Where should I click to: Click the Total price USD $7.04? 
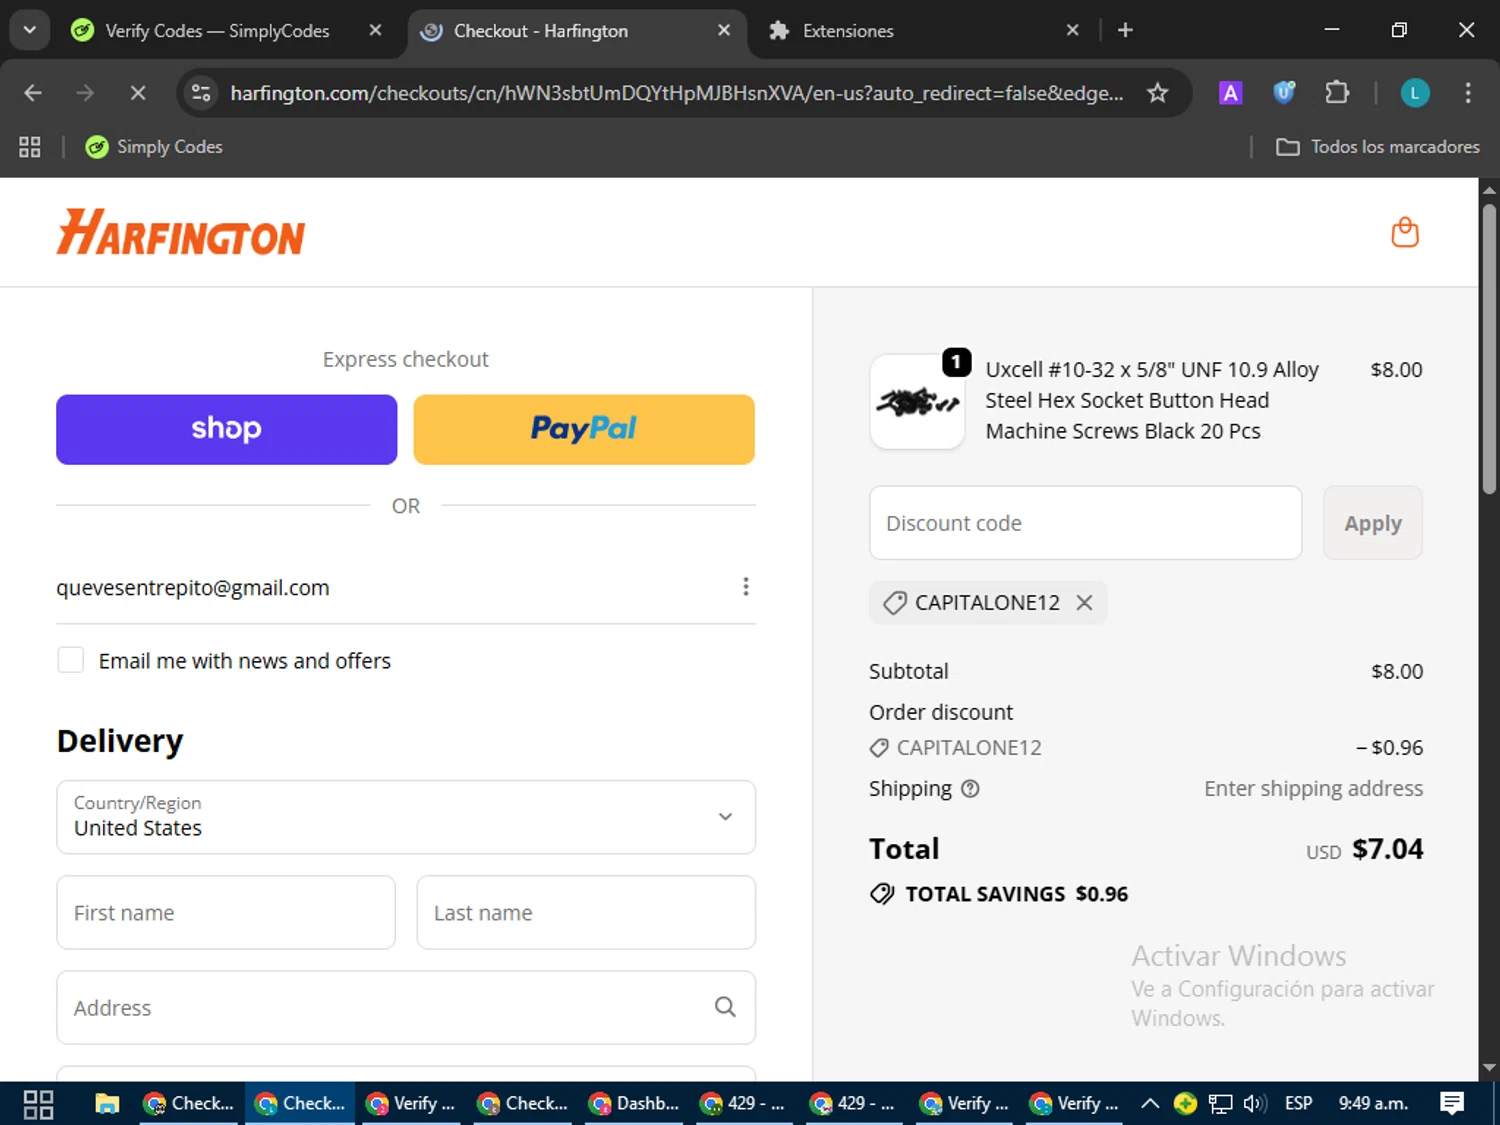coord(1364,849)
